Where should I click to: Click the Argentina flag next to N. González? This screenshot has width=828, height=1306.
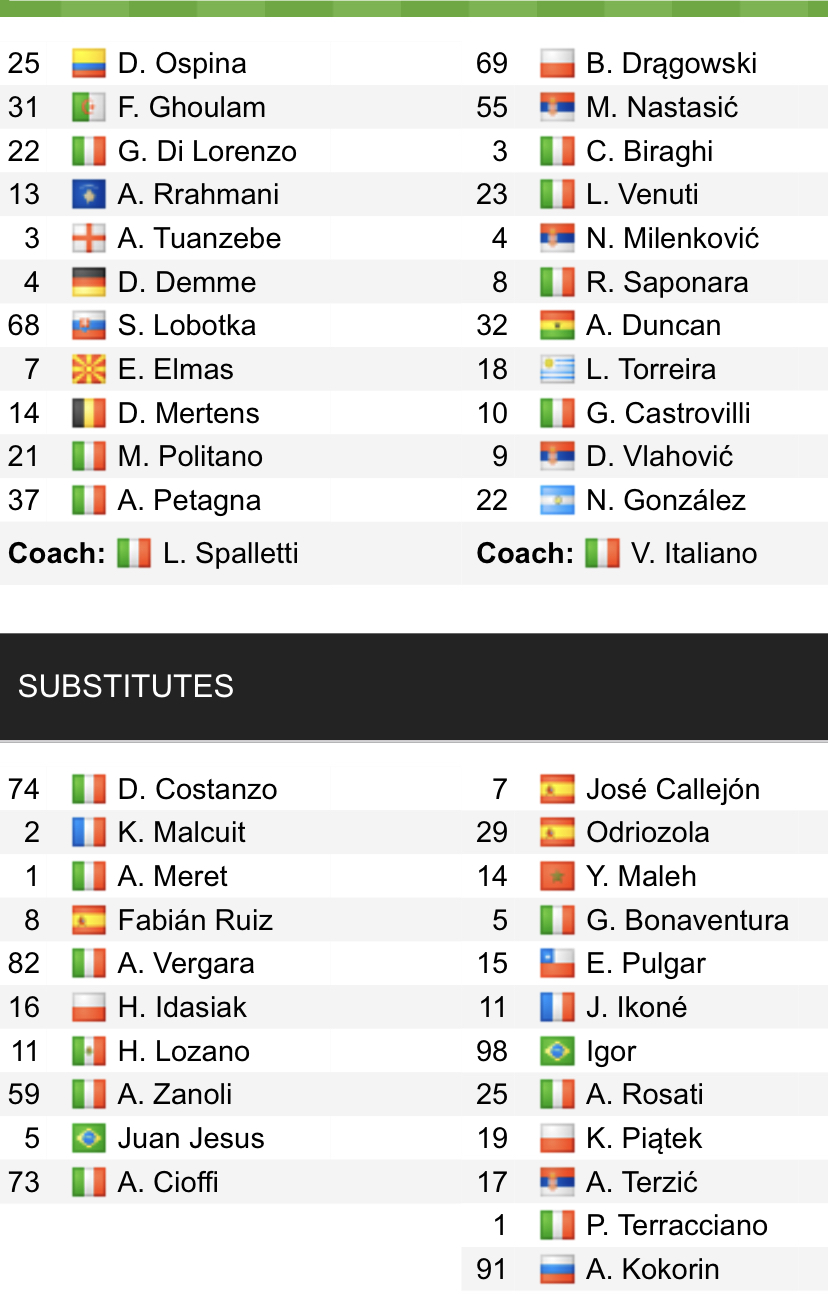point(557,501)
